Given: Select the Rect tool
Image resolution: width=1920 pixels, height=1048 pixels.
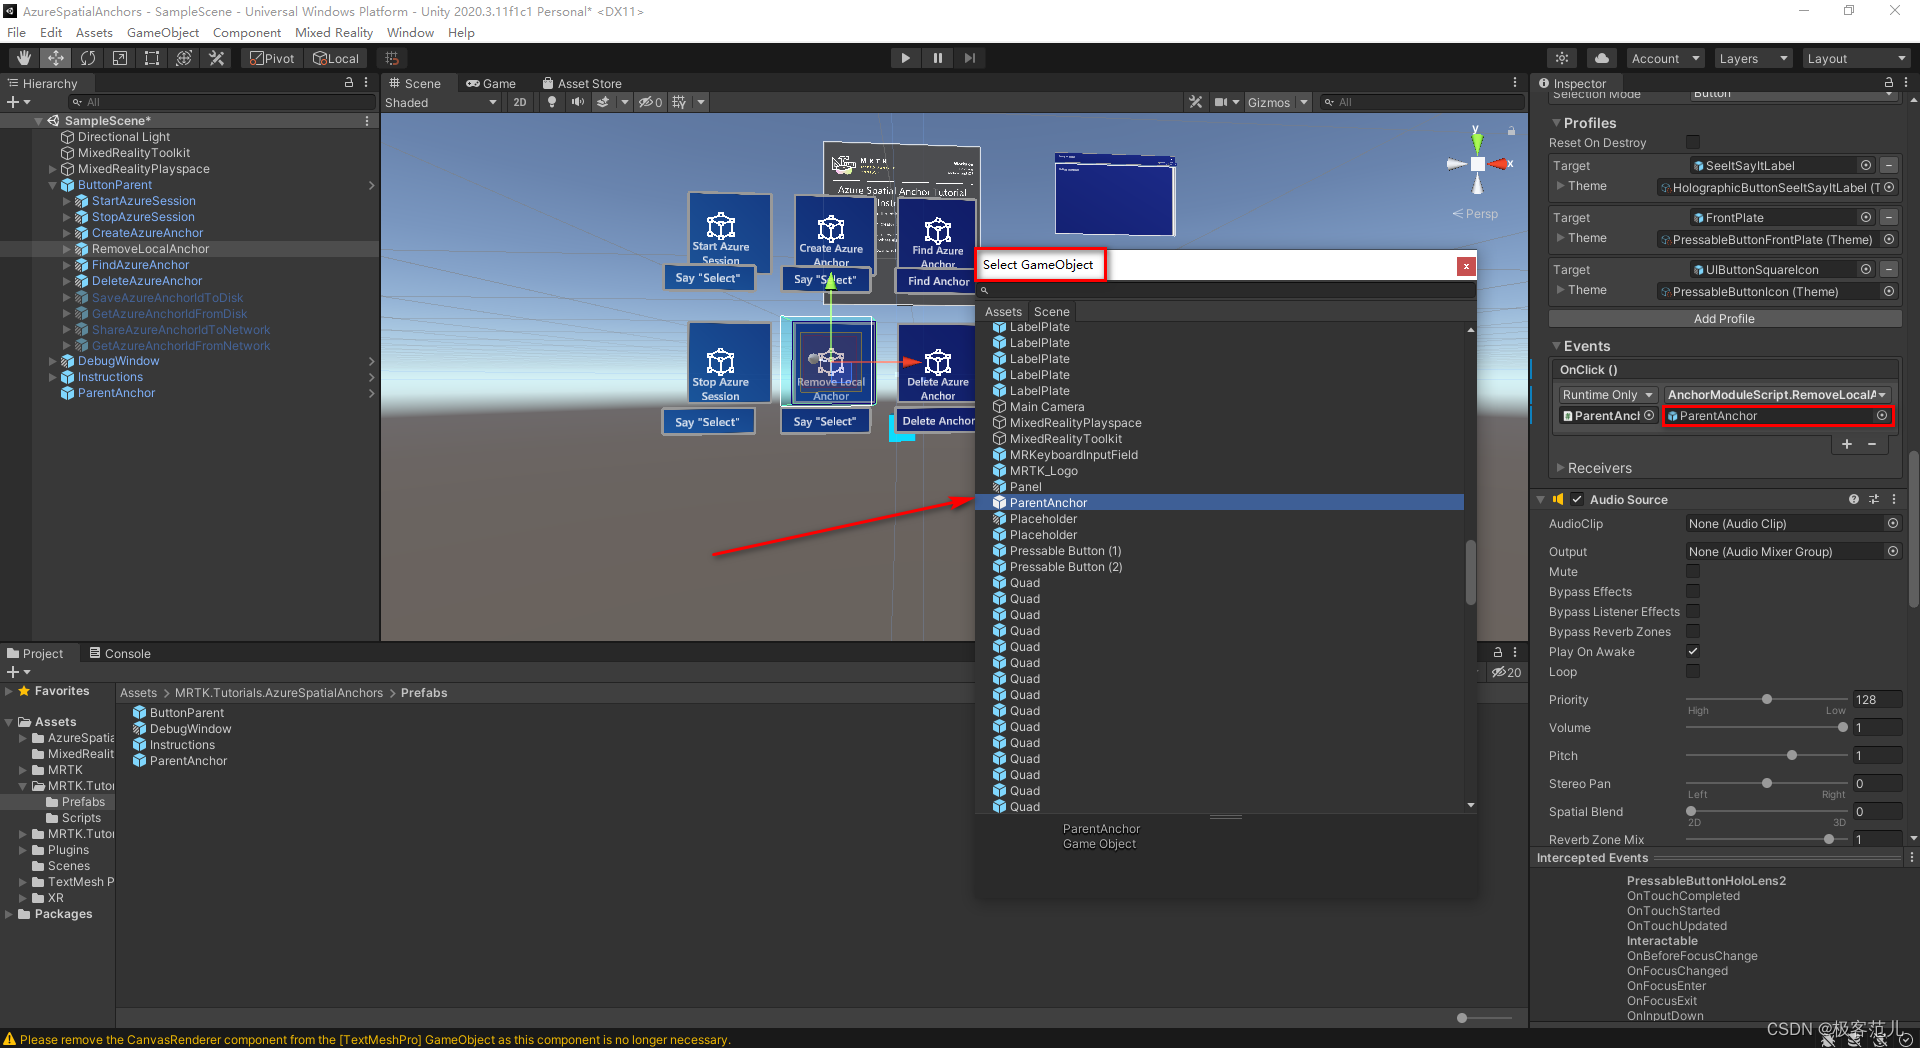Looking at the screenshot, I should click(151, 58).
